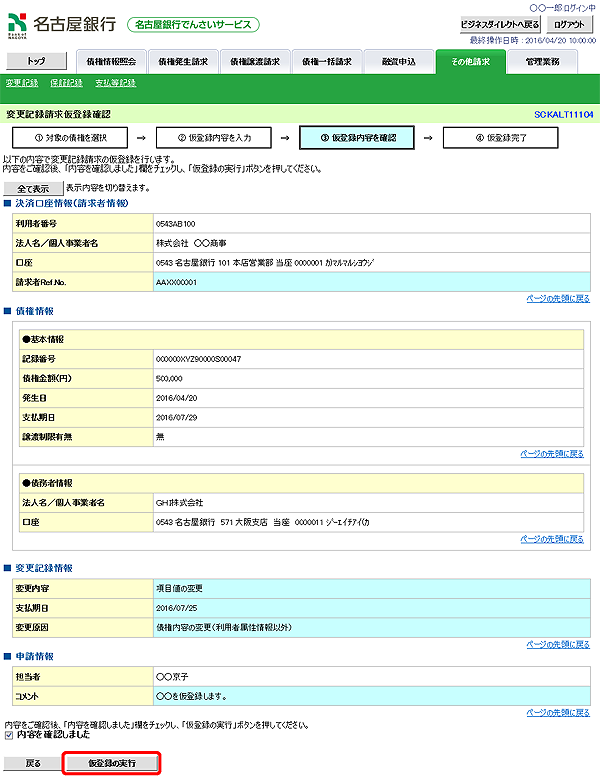Select the その他請求 tab

tap(470, 62)
